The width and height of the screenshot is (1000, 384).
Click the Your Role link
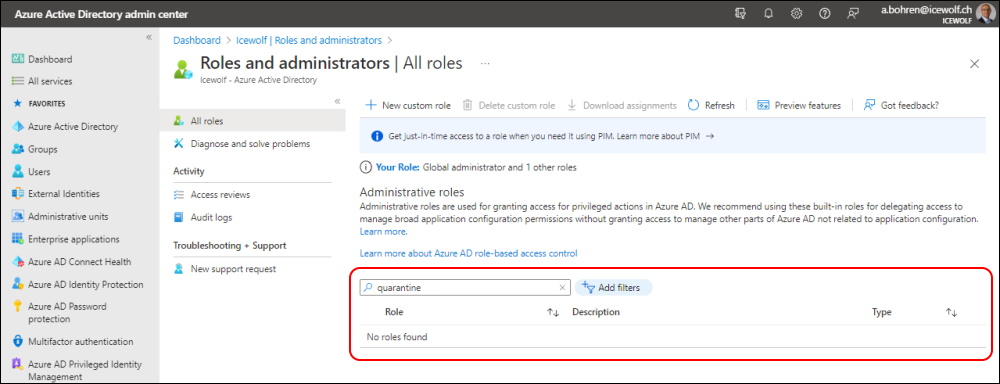[398, 167]
